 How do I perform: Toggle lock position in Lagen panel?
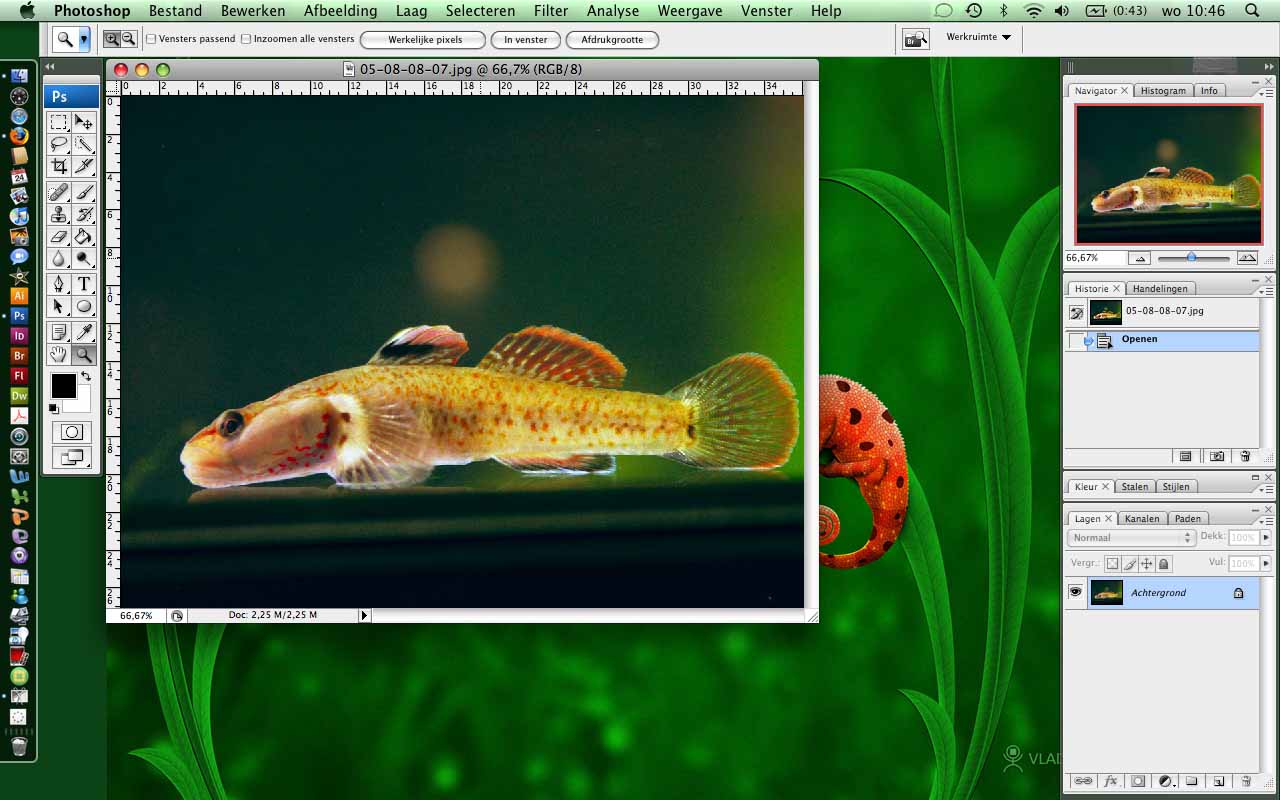[x=1146, y=564]
